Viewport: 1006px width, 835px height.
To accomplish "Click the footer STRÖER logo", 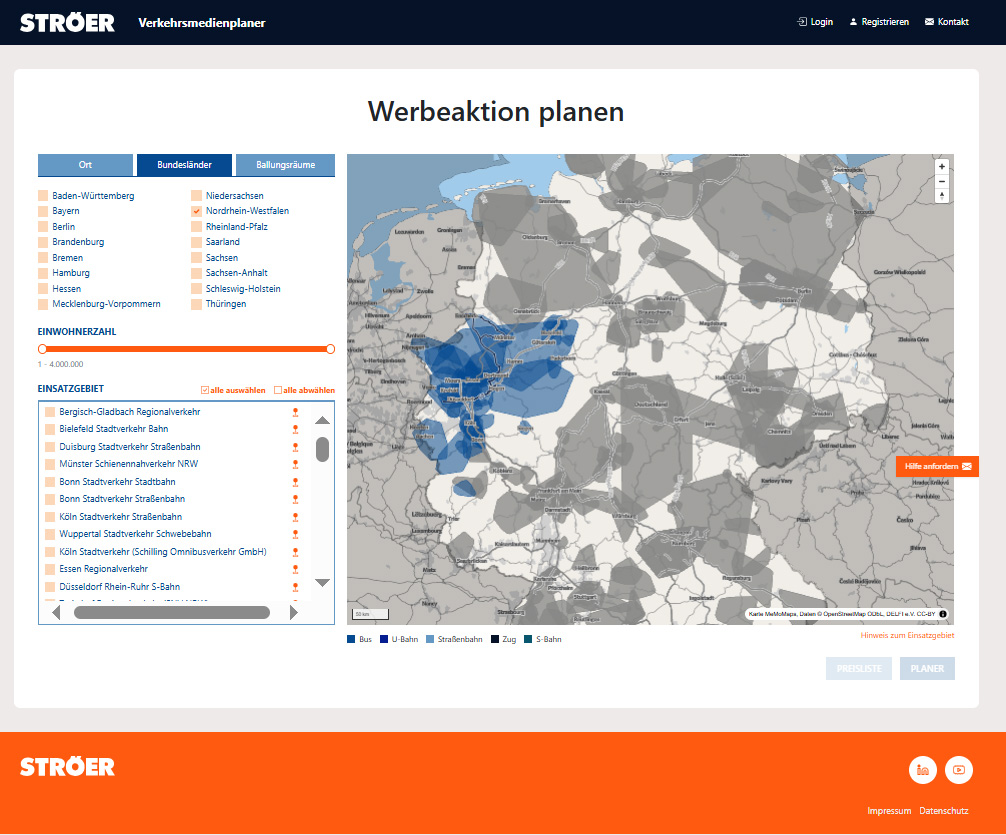I will click(x=67, y=767).
